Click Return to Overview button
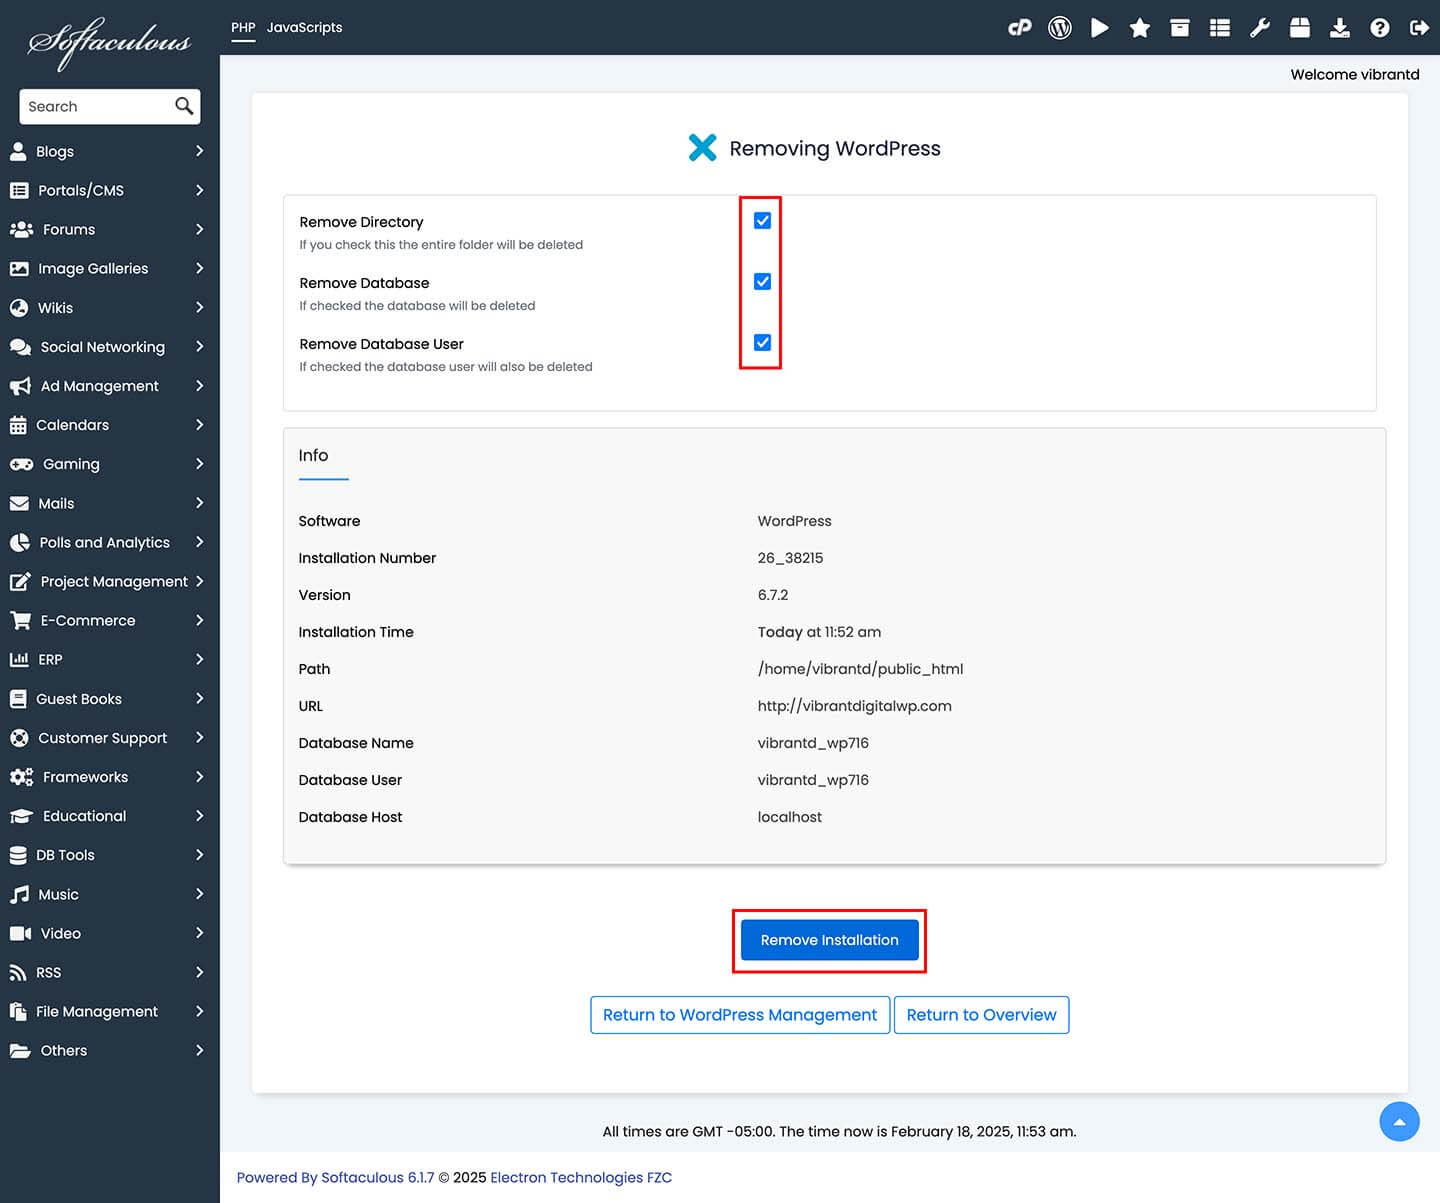1440x1203 pixels. 981,1015
